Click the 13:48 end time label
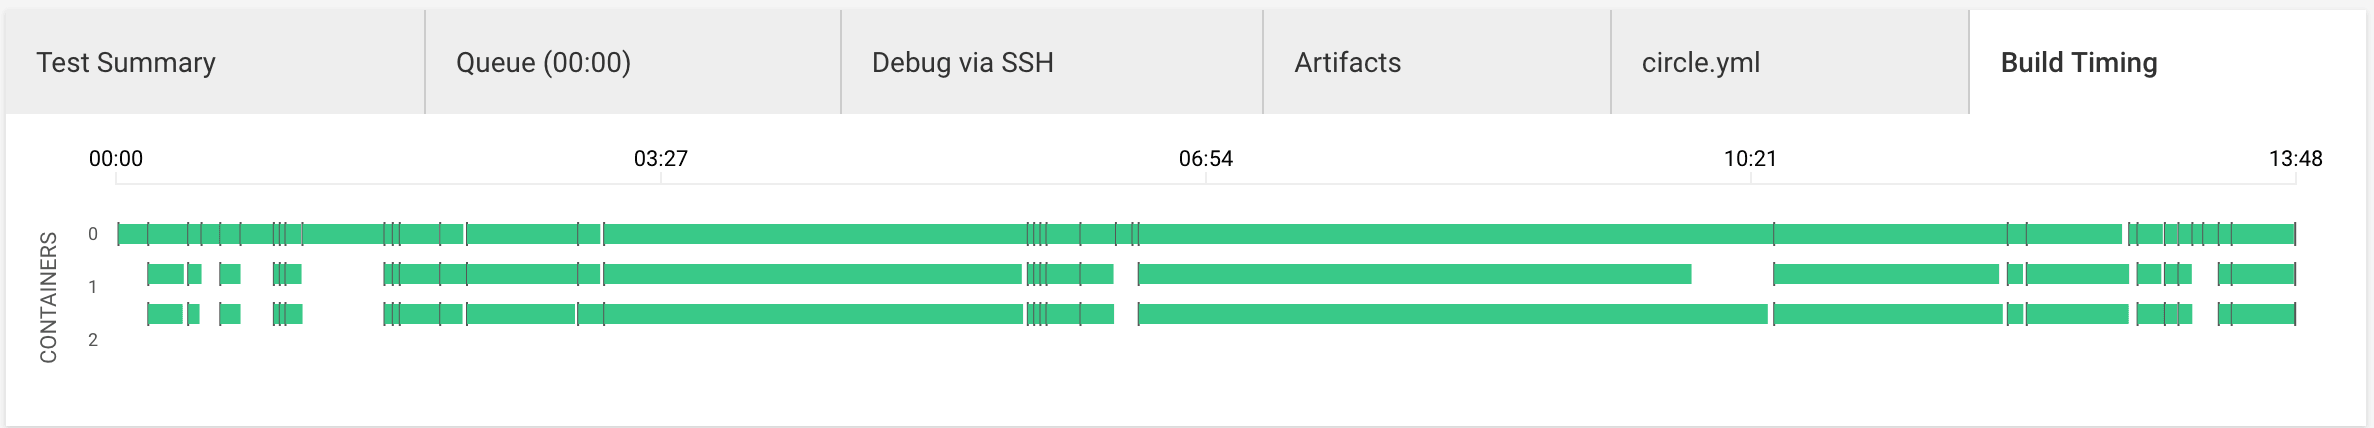Image resolution: width=2374 pixels, height=428 pixels. point(2295,159)
